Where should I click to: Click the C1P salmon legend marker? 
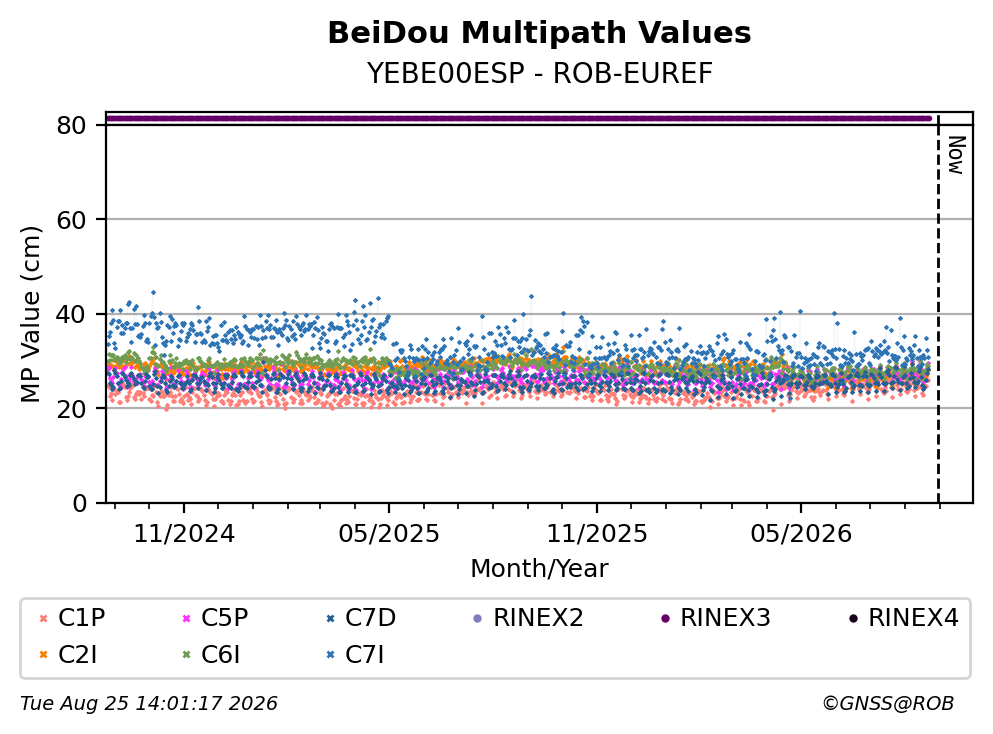click(x=44, y=618)
